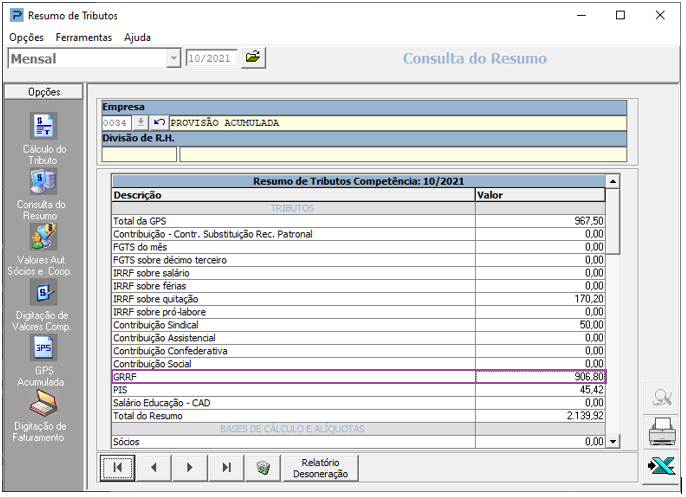Open the Ferramentas menu
The width and height of the screenshot is (686, 497).
[x=84, y=38]
